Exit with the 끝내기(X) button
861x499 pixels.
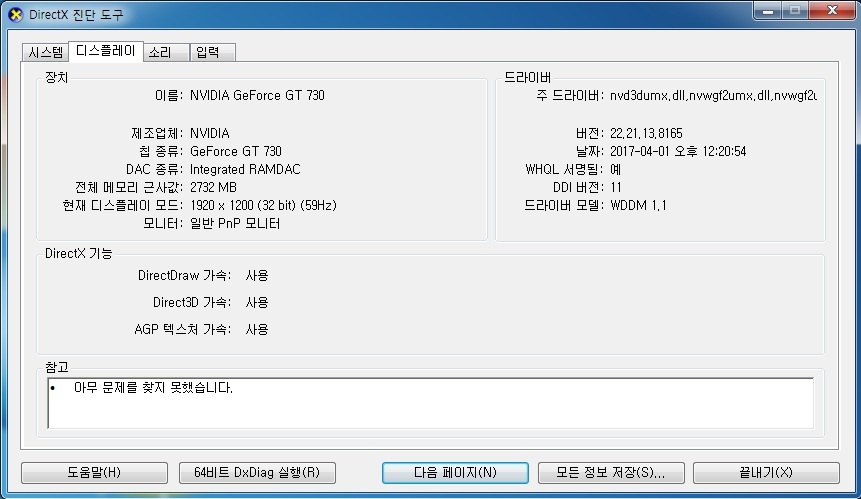point(766,473)
